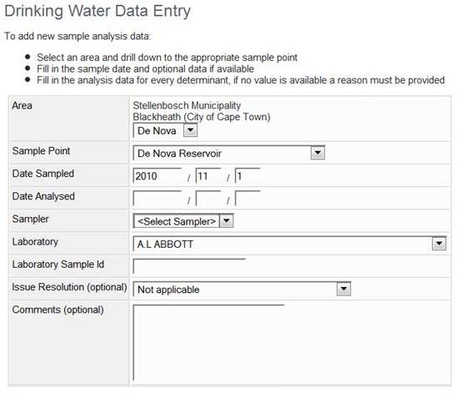The height and width of the screenshot is (394, 459).
Task: Focus the Date Analysed year field
Action: [x=157, y=198]
